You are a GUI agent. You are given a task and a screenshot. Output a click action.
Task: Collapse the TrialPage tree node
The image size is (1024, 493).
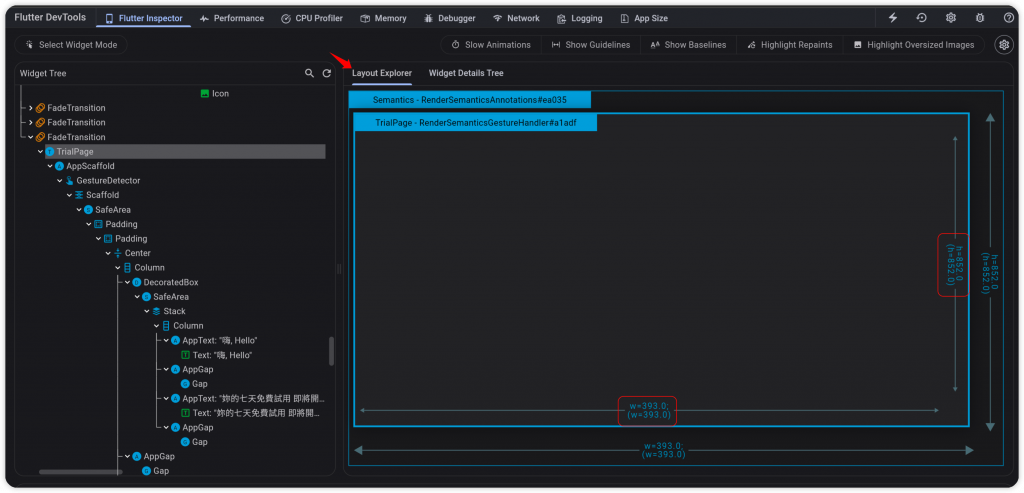coord(40,151)
